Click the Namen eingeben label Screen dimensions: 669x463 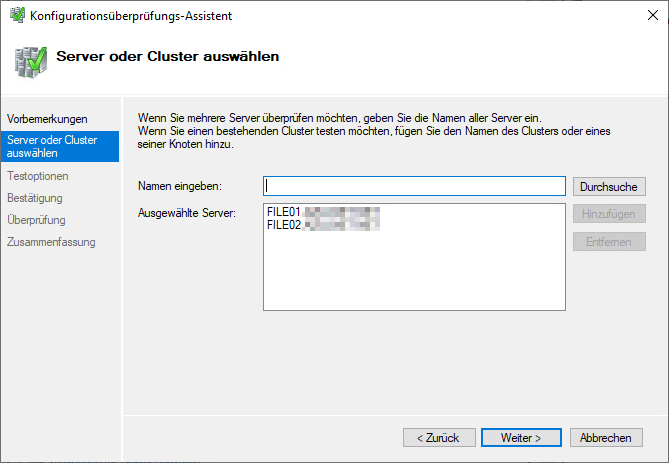[x=180, y=186]
